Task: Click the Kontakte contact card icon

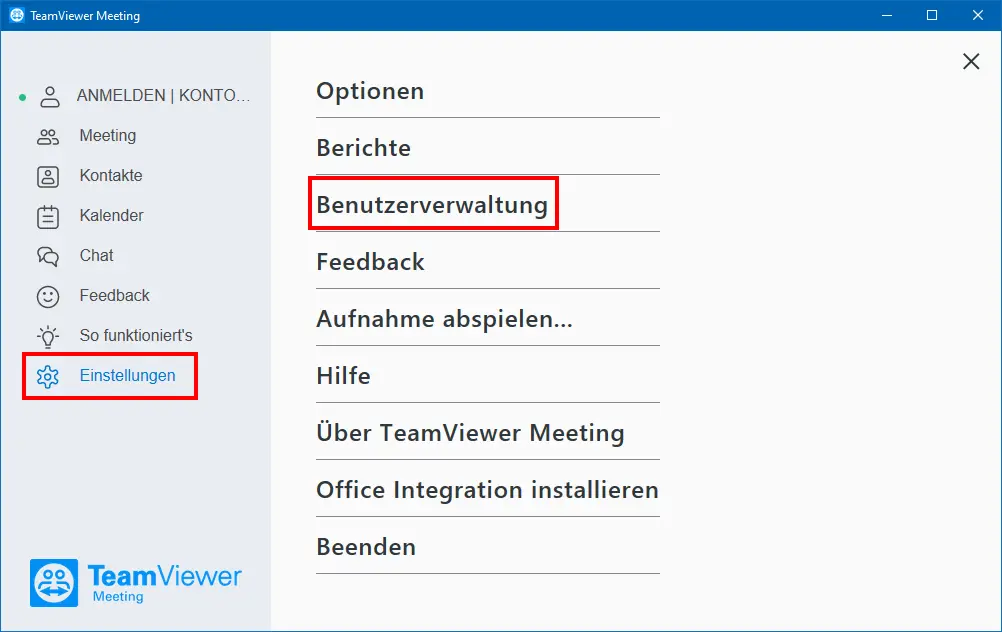Action: (x=48, y=176)
